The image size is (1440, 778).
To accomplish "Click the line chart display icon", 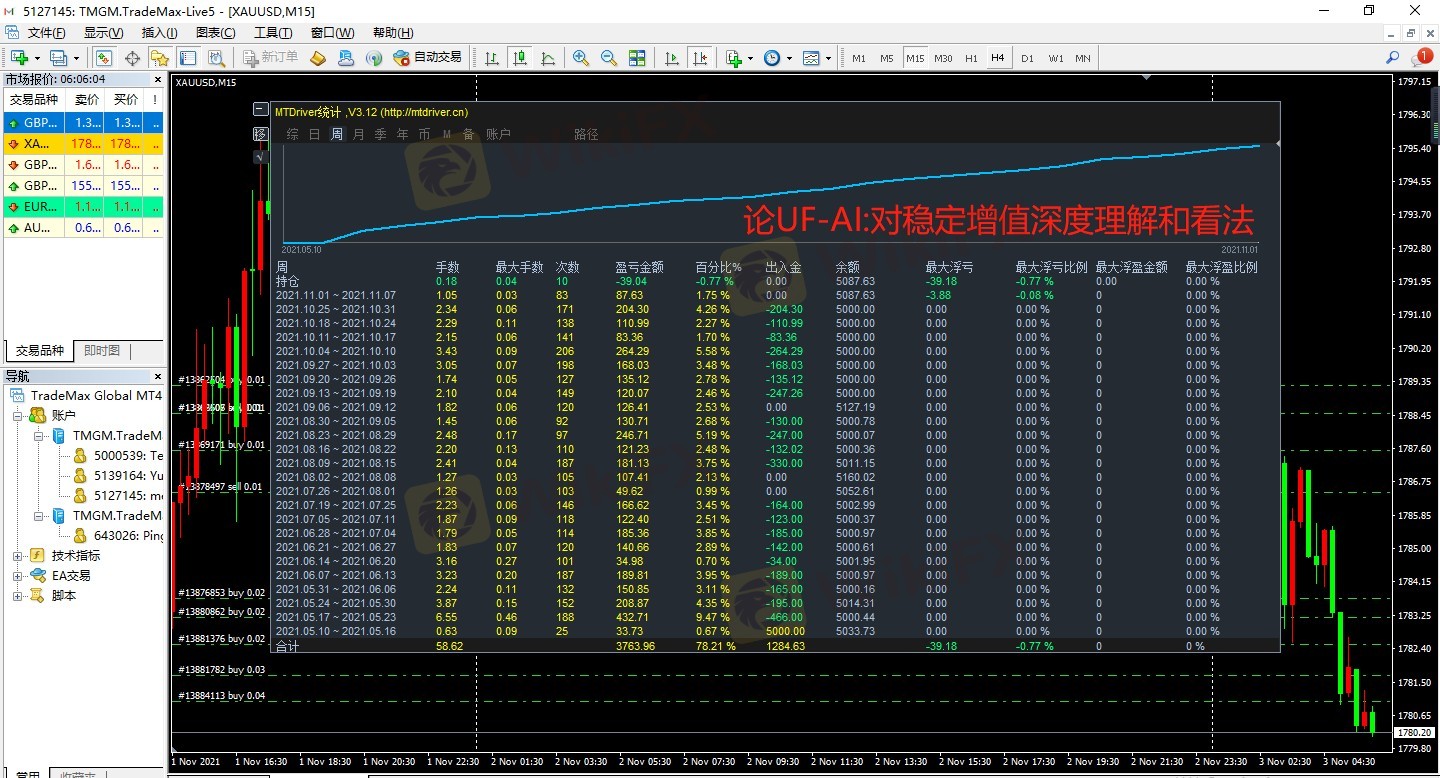I will [548, 58].
